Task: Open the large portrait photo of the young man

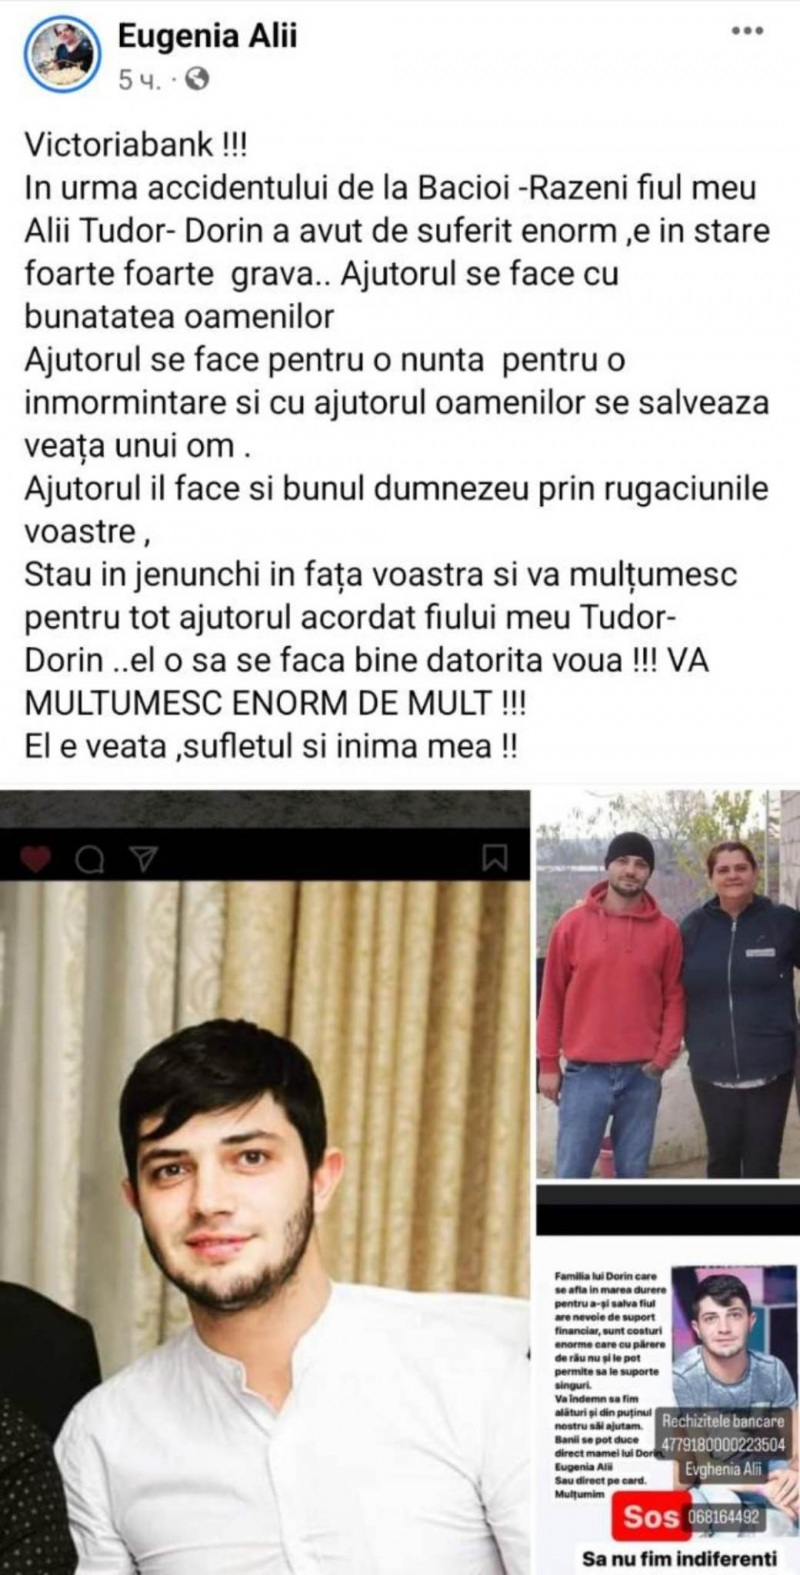Action: [265, 1182]
